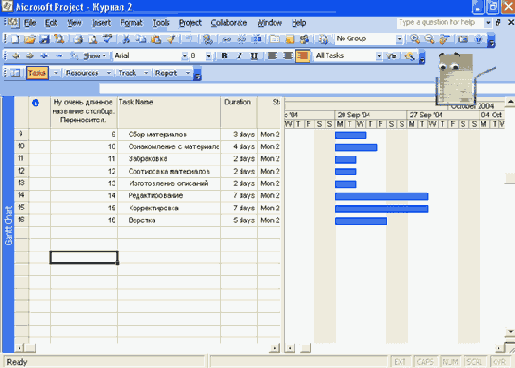Click the Zoom In magnifier icon
This screenshot has height=368, width=515.
pyautogui.click(x=415, y=39)
